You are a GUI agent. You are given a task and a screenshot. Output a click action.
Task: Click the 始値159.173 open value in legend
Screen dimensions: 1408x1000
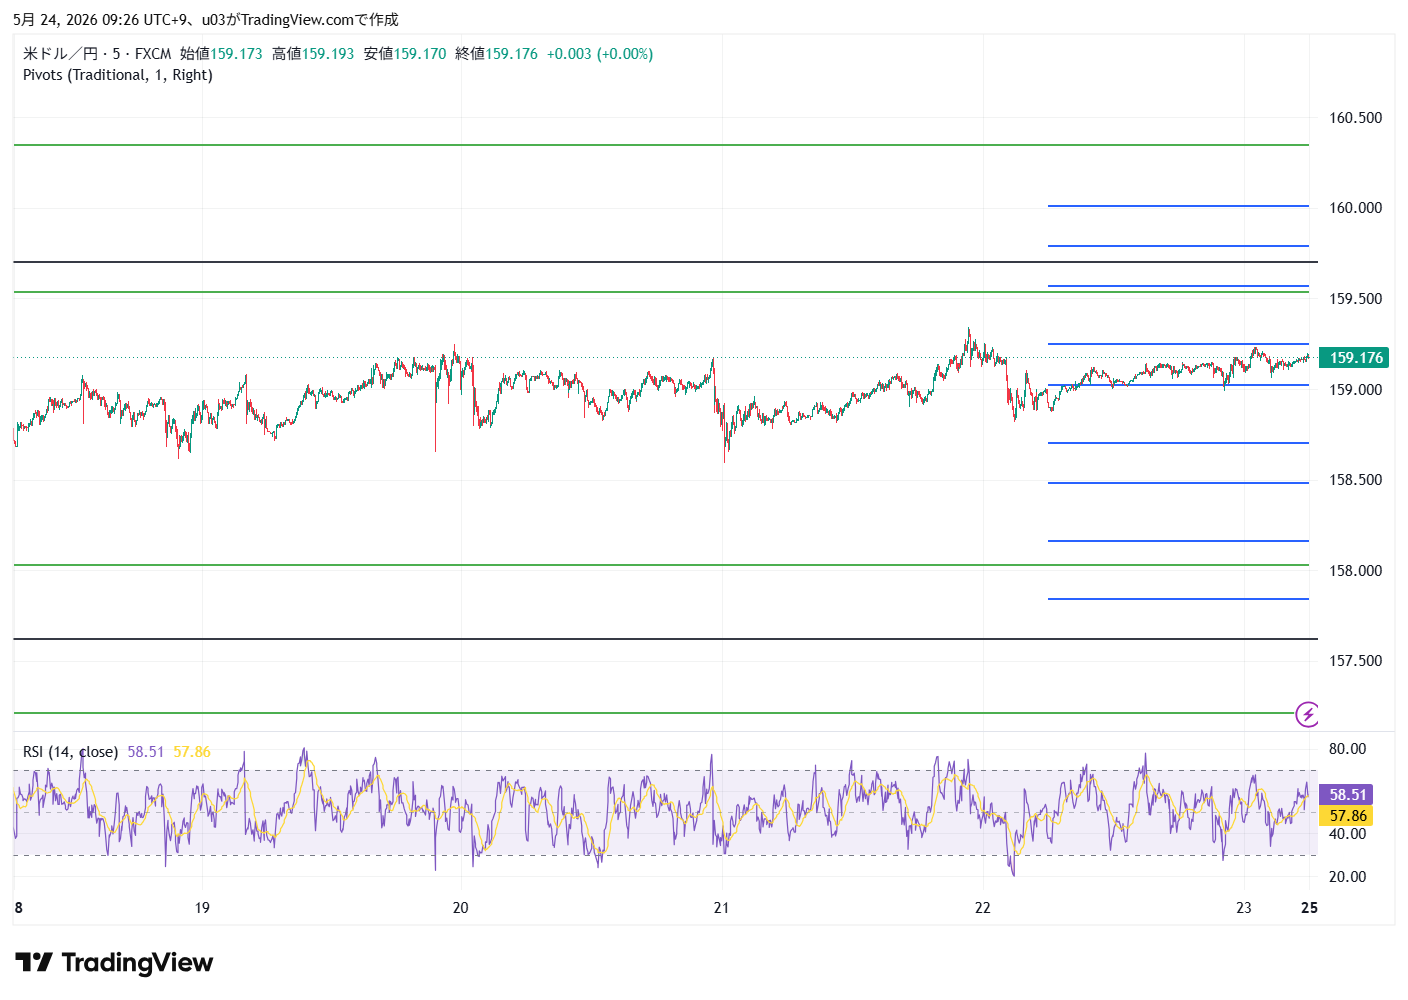coord(221,54)
